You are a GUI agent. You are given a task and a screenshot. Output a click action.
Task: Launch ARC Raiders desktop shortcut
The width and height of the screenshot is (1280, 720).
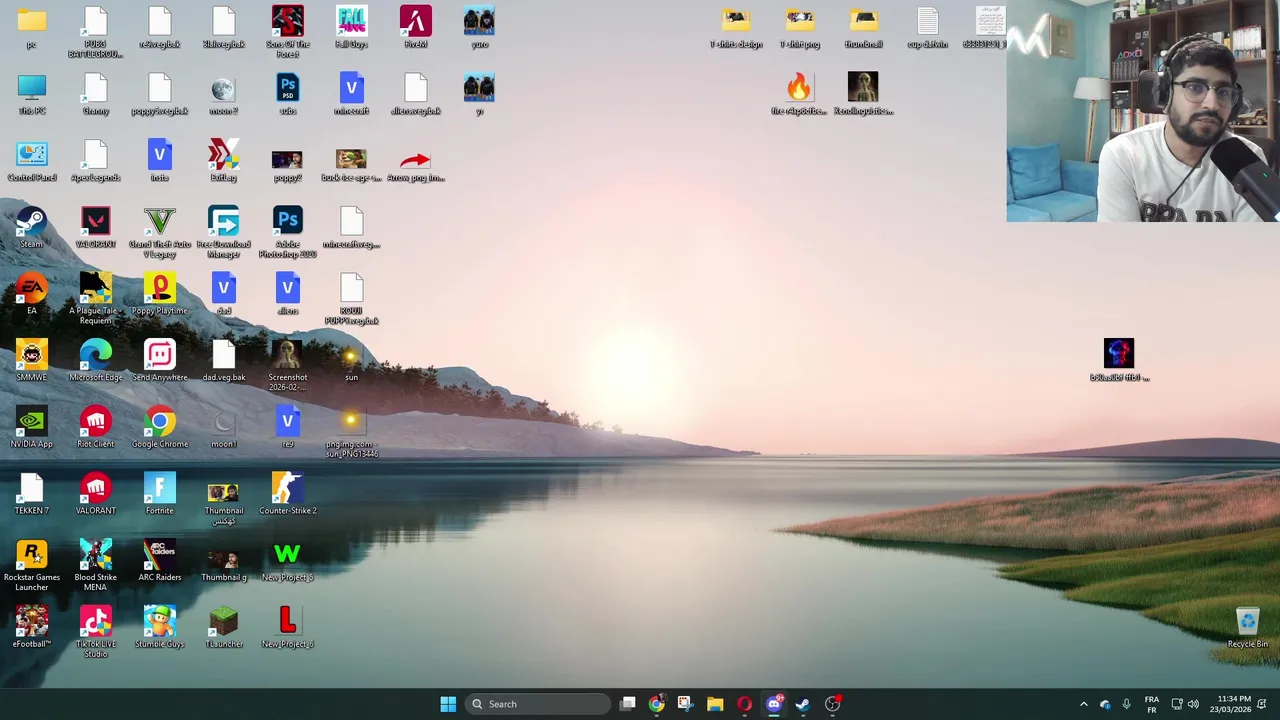[x=160, y=561]
